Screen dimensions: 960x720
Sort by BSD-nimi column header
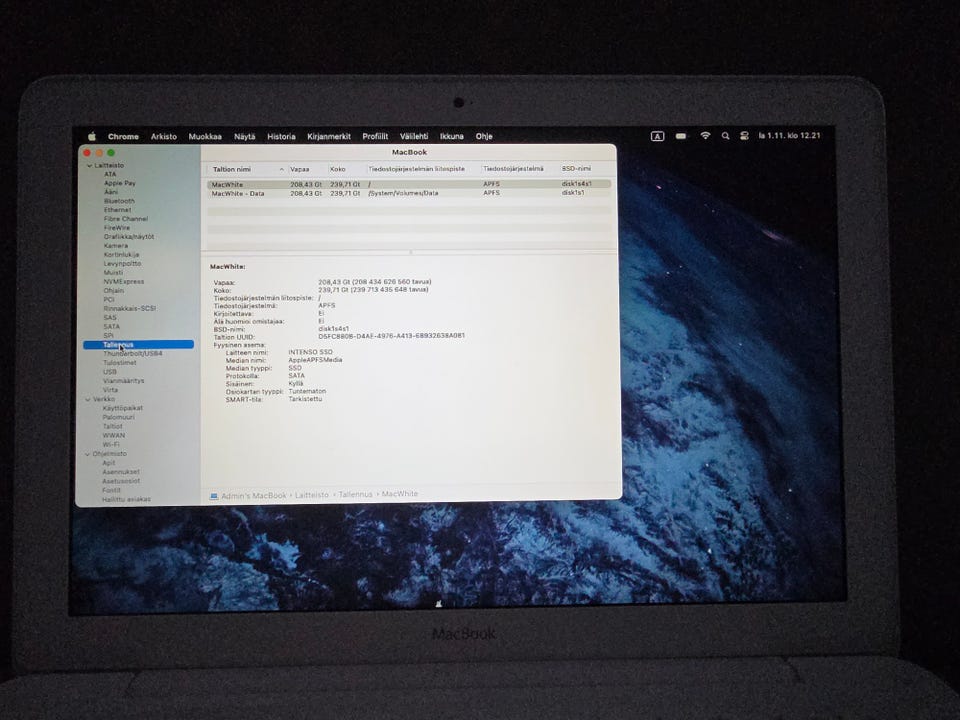(x=576, y=168)
